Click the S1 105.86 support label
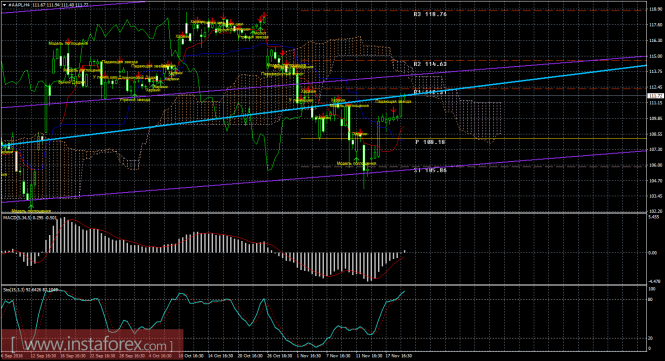This screenshot has height=361, width=665. (430, 170)
